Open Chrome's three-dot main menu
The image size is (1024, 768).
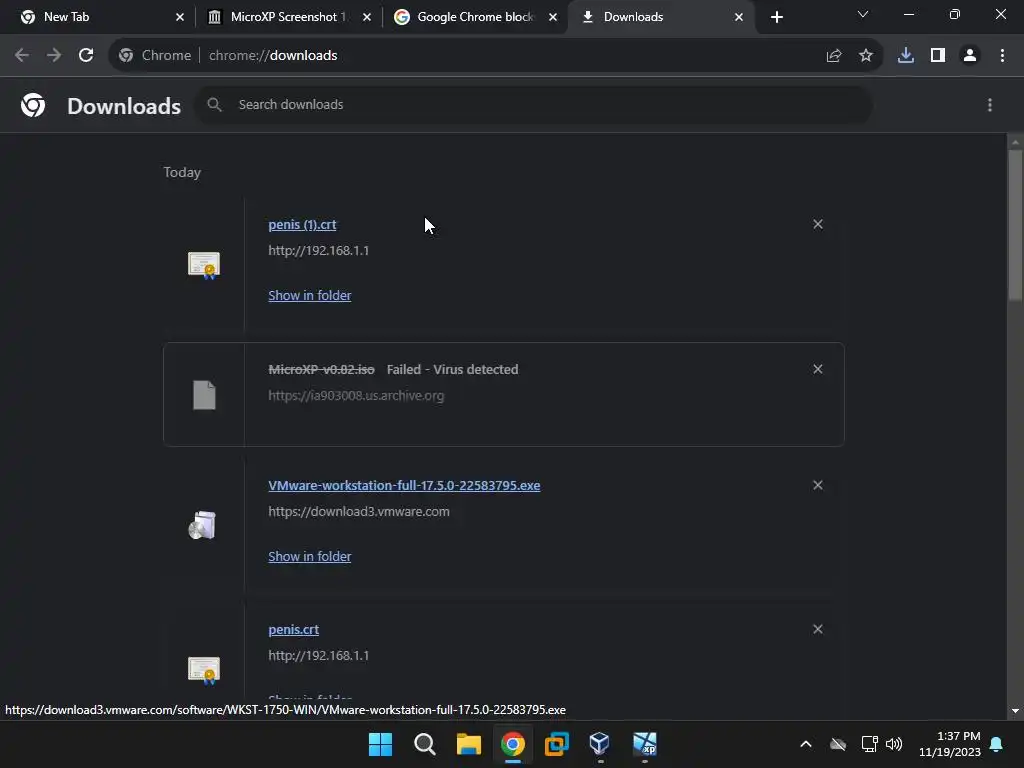1002,56
